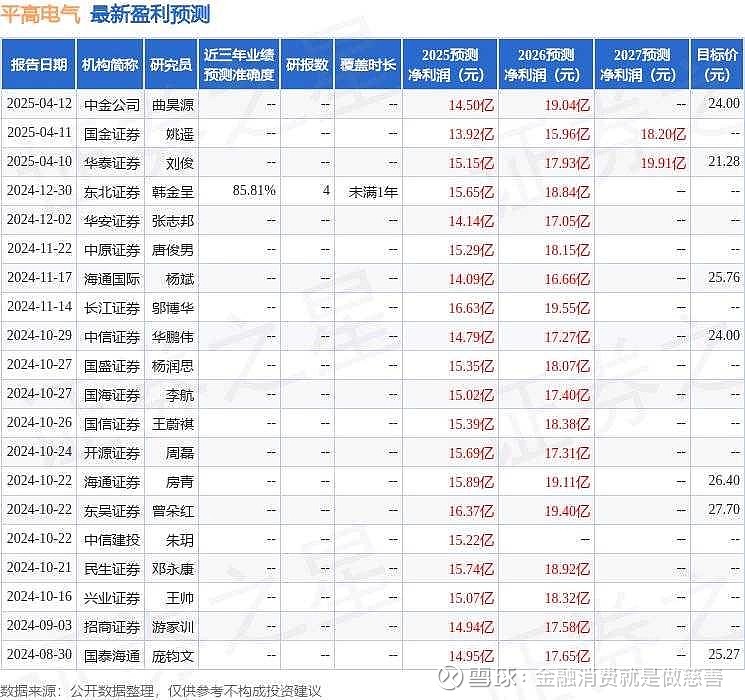Click the 覆盖时长 column header
This screenshot has height=700, width=745.
[368, 65]
